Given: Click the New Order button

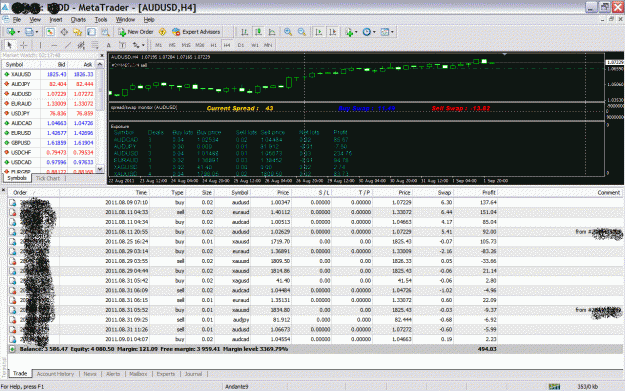Looking at the screenshot, I should 136,32.
